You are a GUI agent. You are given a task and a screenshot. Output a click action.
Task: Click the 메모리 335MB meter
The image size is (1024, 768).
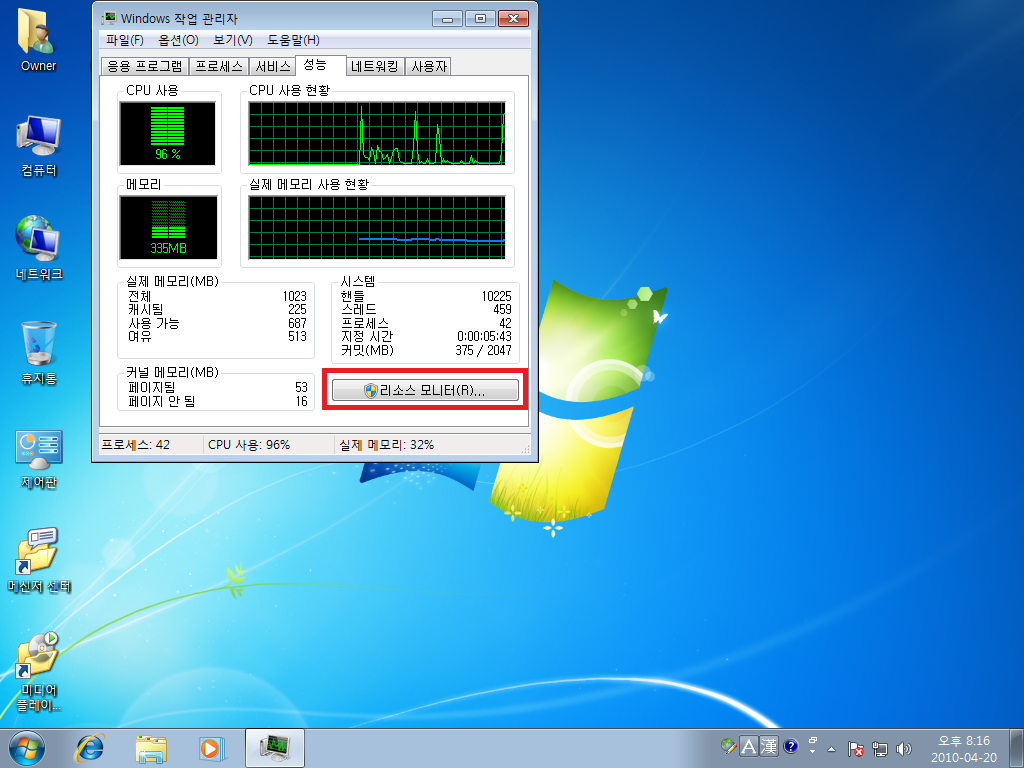168,227
